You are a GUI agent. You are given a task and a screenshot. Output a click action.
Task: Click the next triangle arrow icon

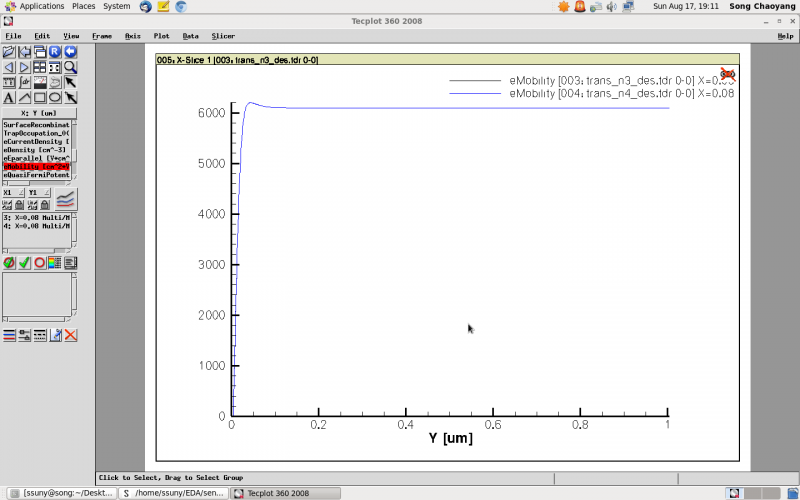(24, 67)
